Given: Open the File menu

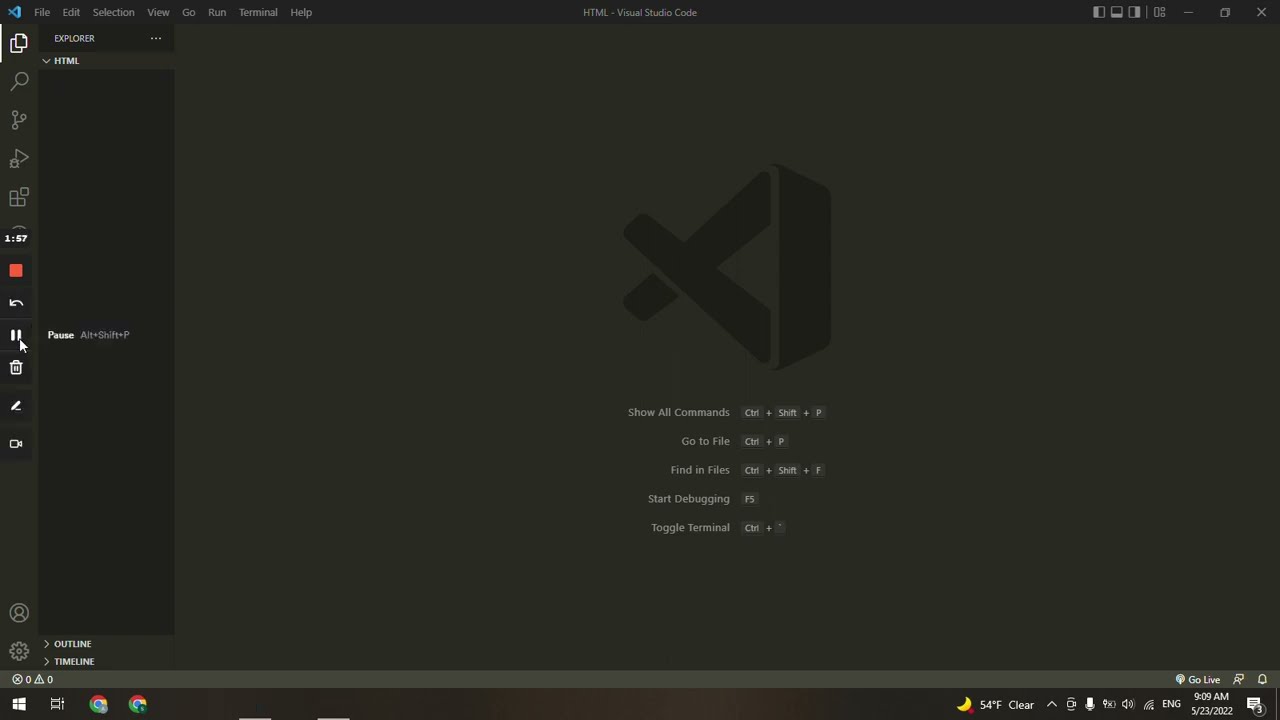Looking at the screenshot, I should tap(42, 12).
